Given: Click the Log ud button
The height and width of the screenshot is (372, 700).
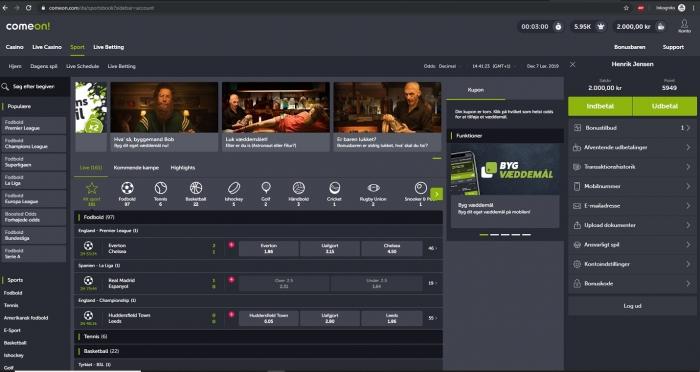Looking at the screenshot, I should point(632,306).
